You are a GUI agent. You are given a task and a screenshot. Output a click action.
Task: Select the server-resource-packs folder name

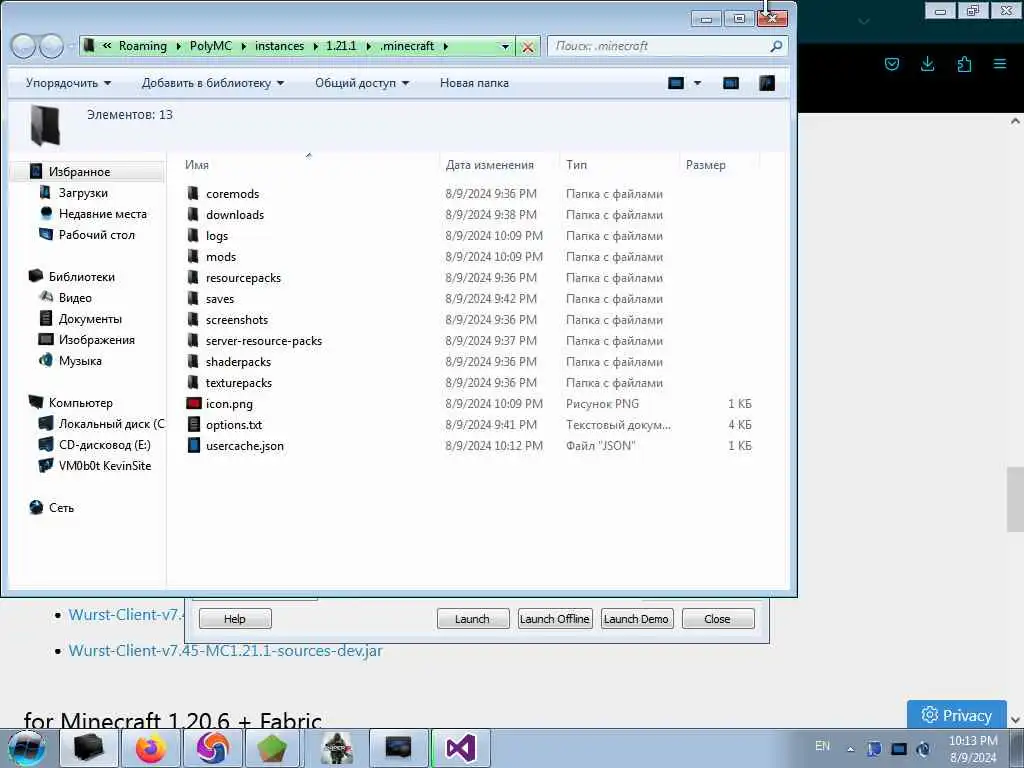[x=264, y=341]
